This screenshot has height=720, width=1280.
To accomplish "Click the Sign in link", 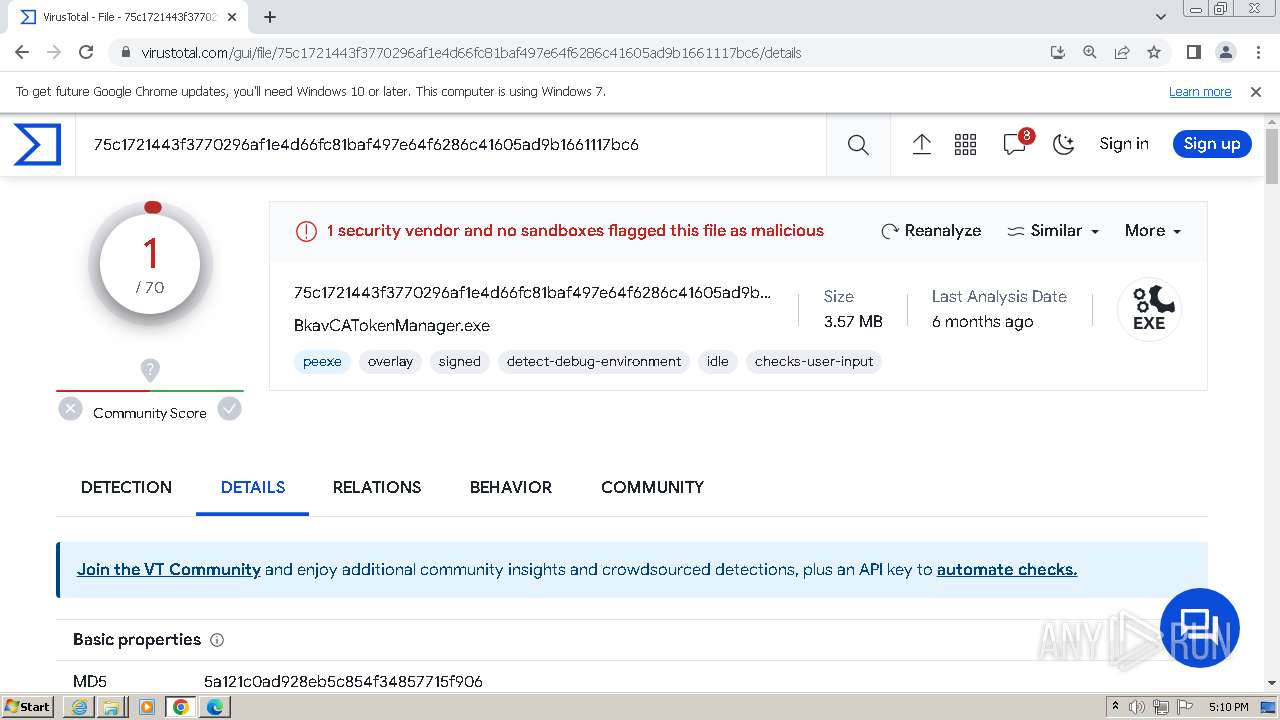I will tap(1124, 144).
